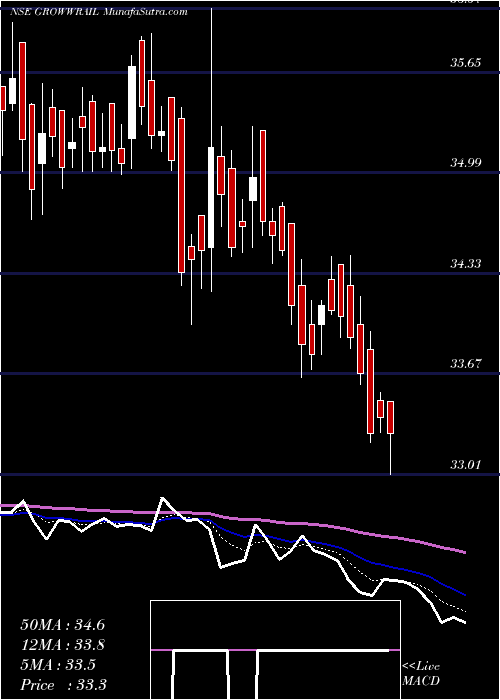Click the NSE GROWWRAIL chart title

55,12
